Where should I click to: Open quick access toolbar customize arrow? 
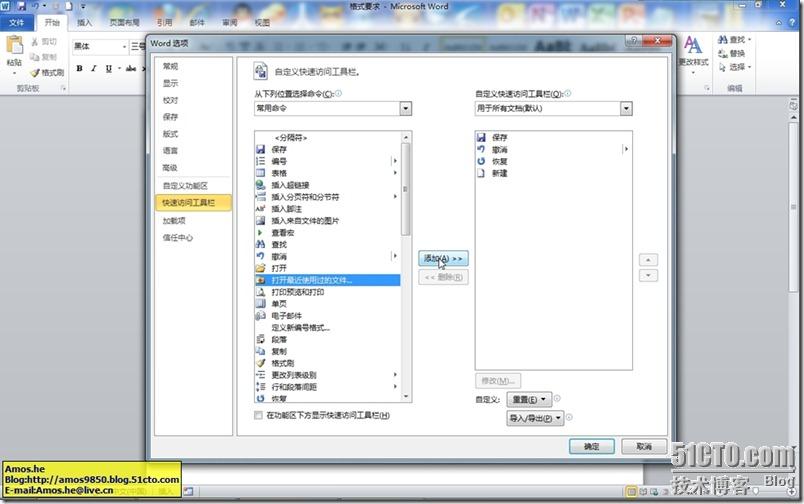(83, 7)
